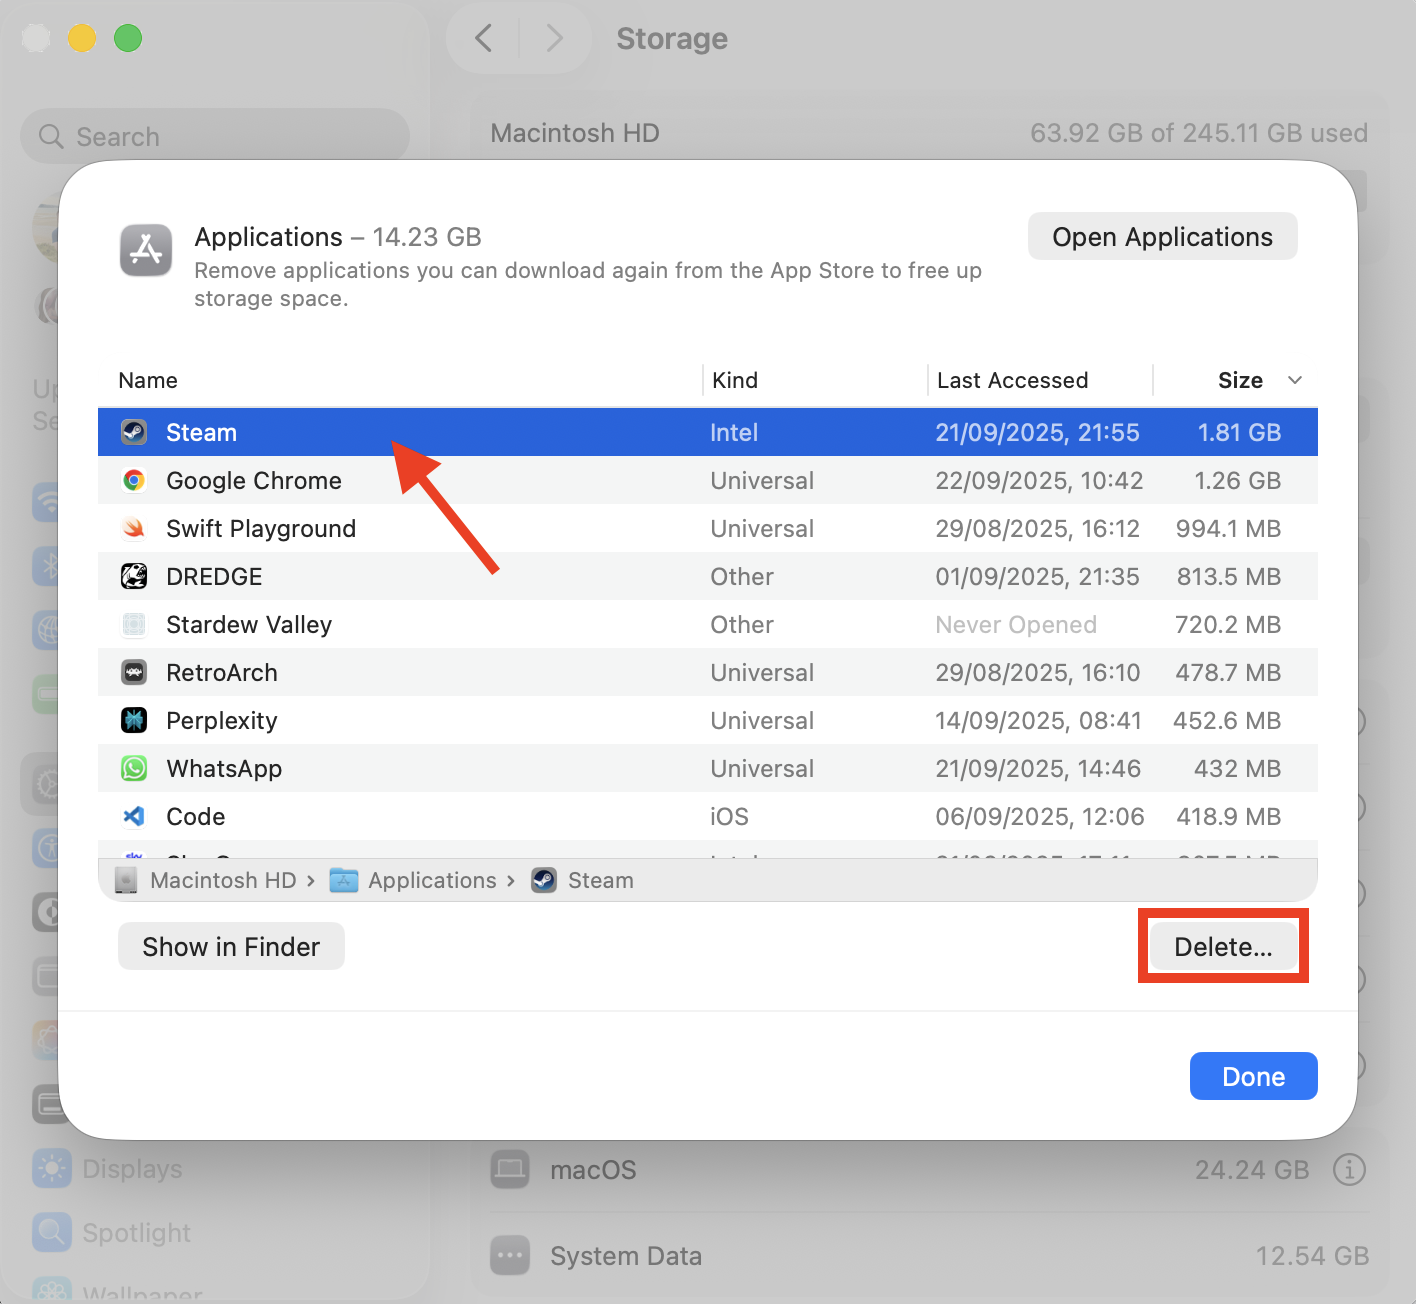Click the Google Chrome app icon

134,480
